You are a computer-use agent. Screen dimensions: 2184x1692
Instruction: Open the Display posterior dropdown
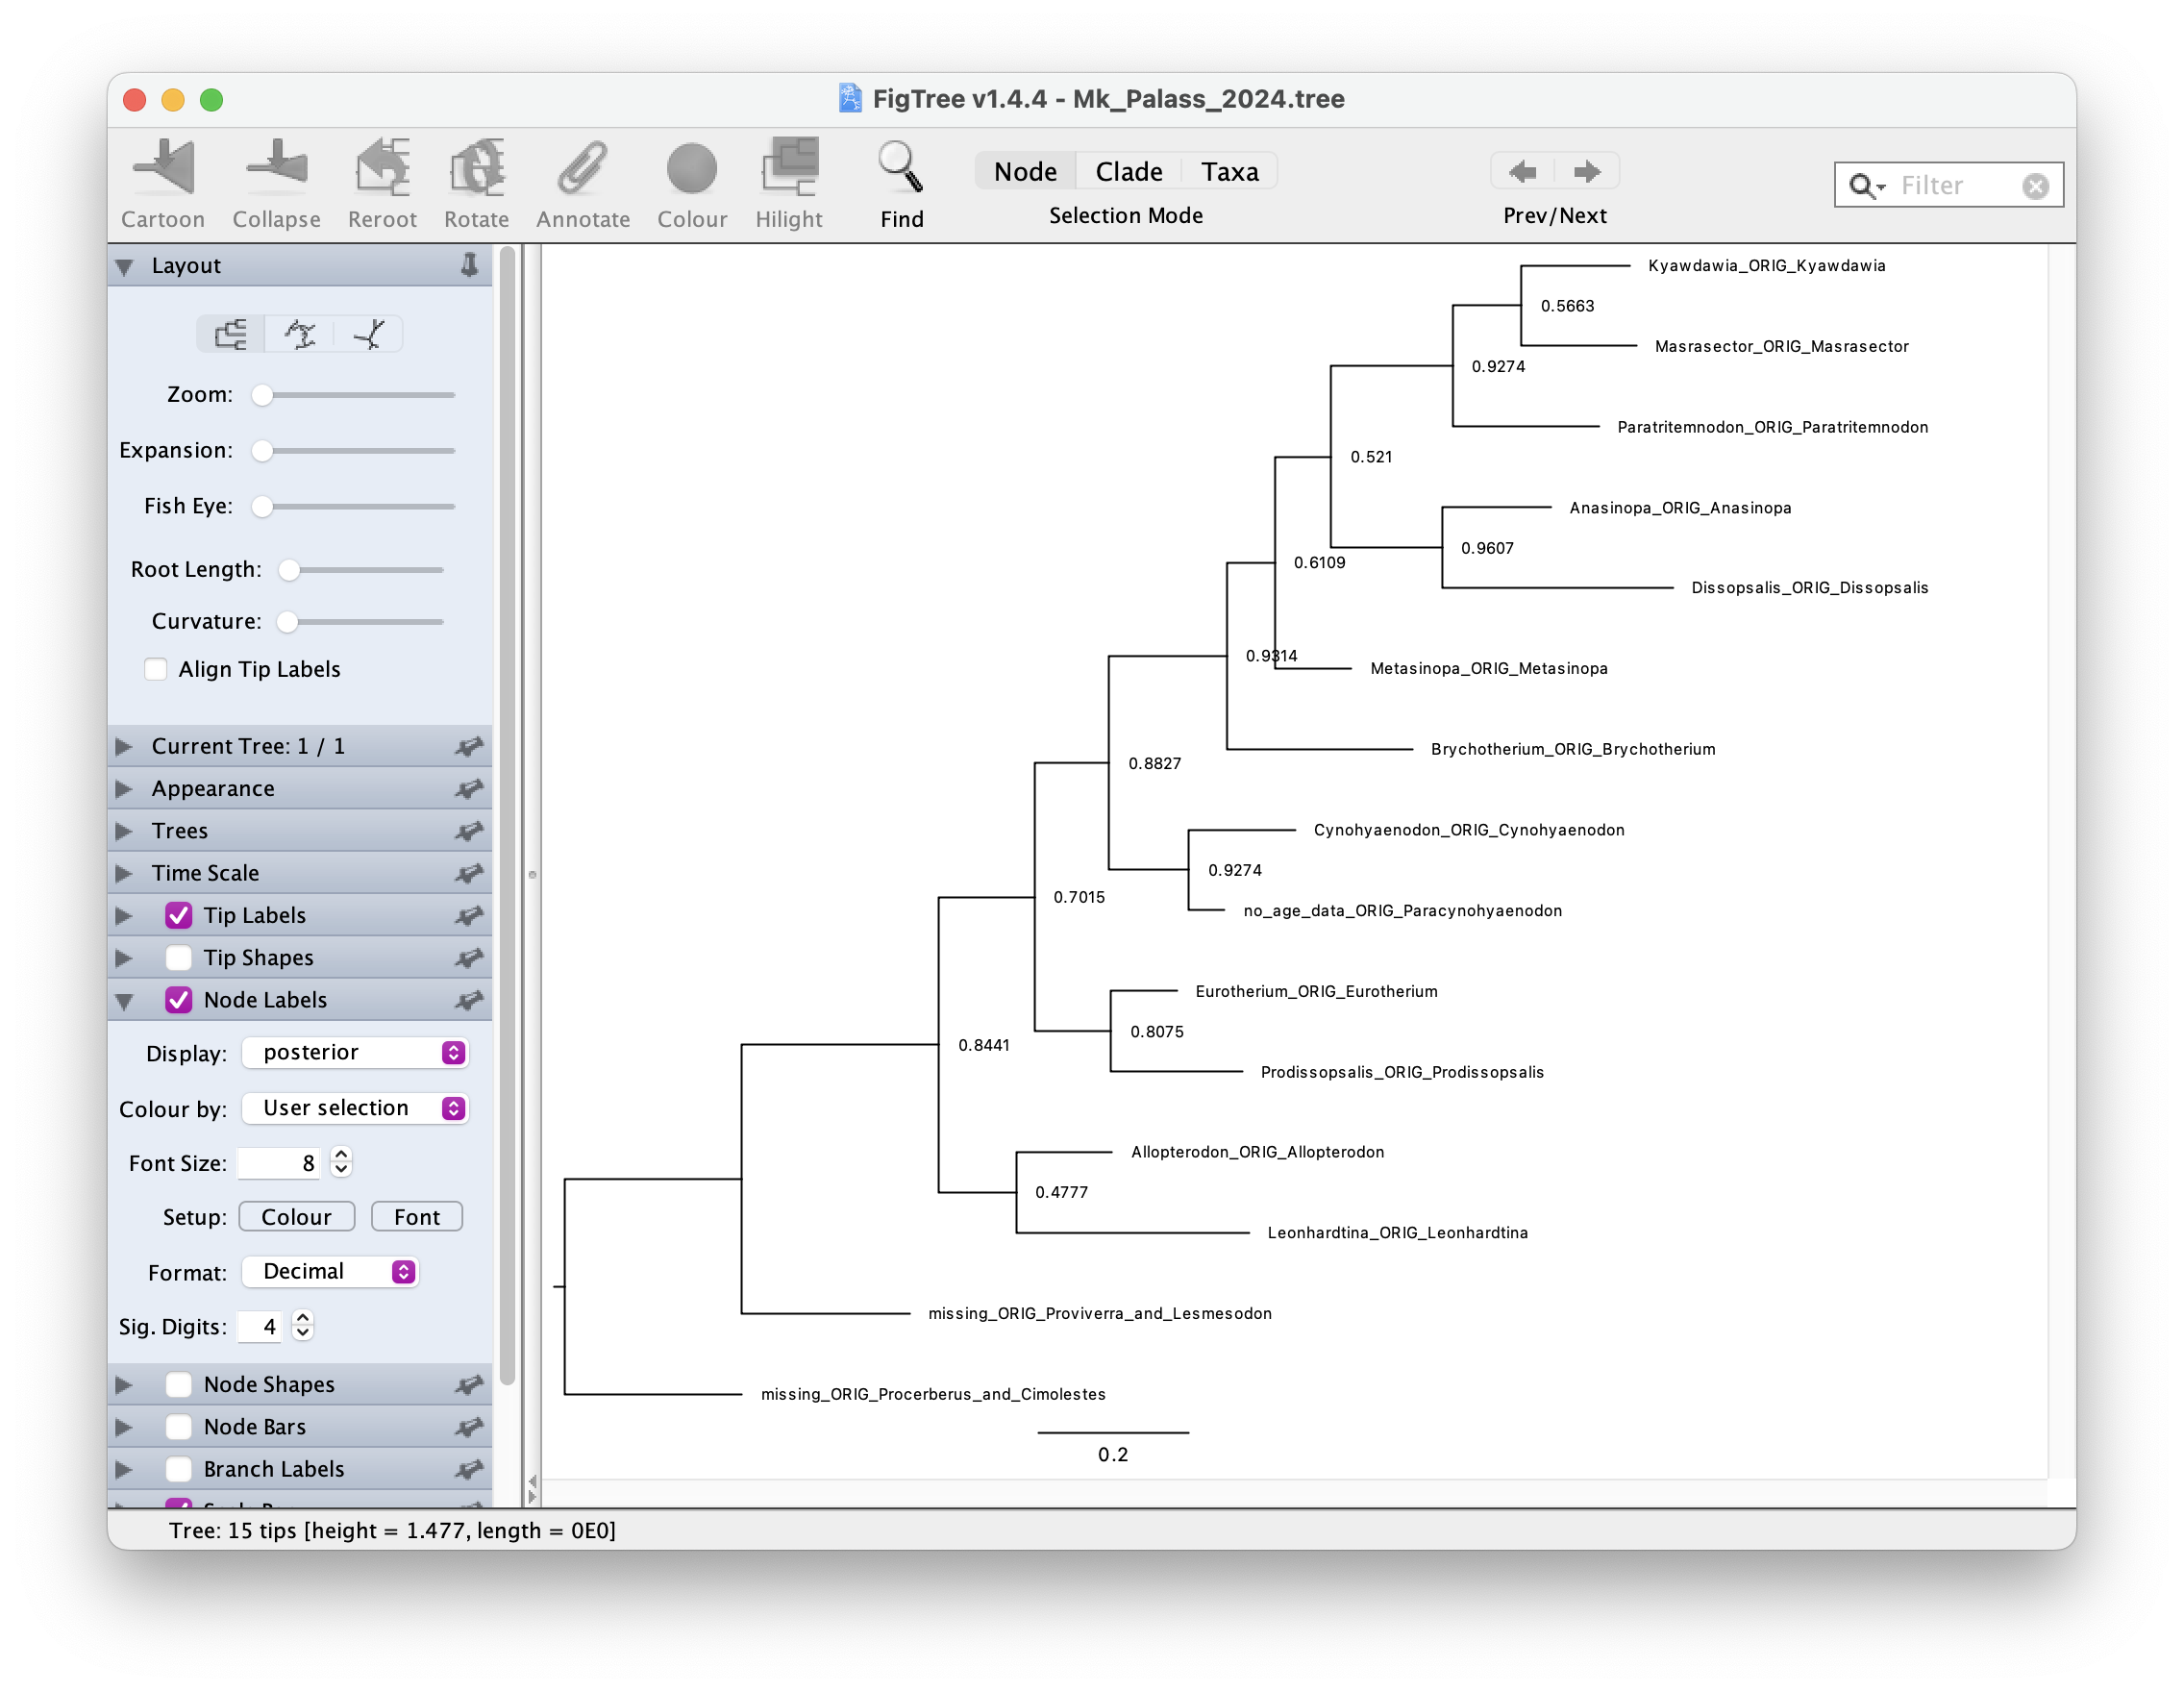[x=355, y=1052]
